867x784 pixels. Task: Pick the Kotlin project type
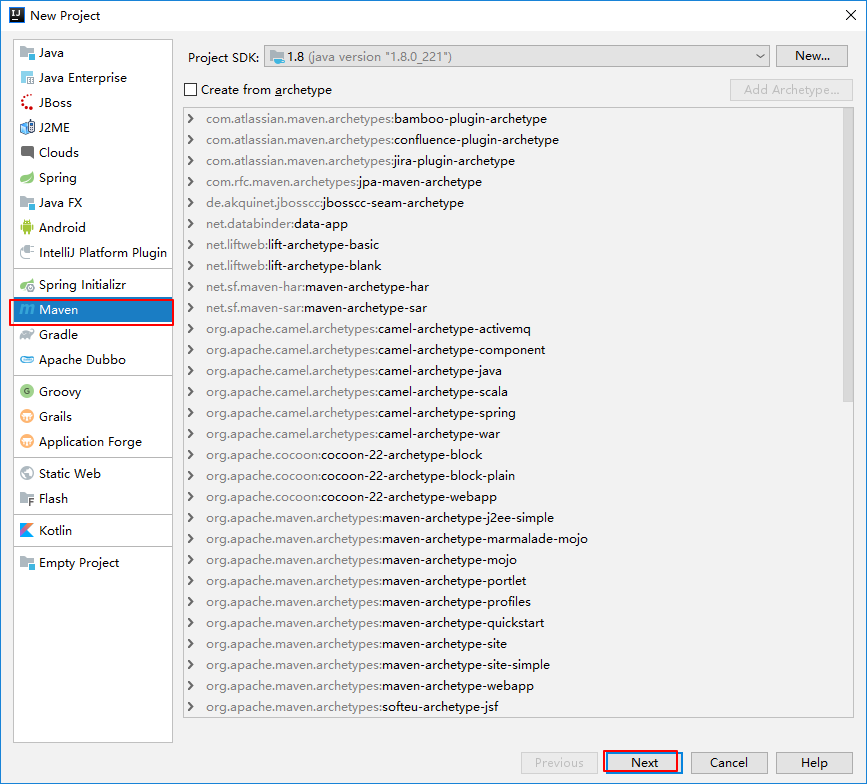(56, 529)
